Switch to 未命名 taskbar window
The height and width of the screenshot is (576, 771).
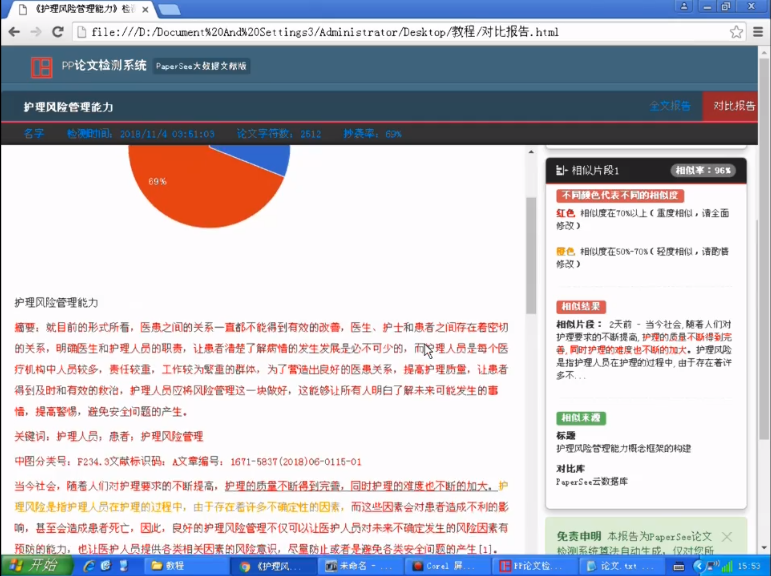pos(359,566)
